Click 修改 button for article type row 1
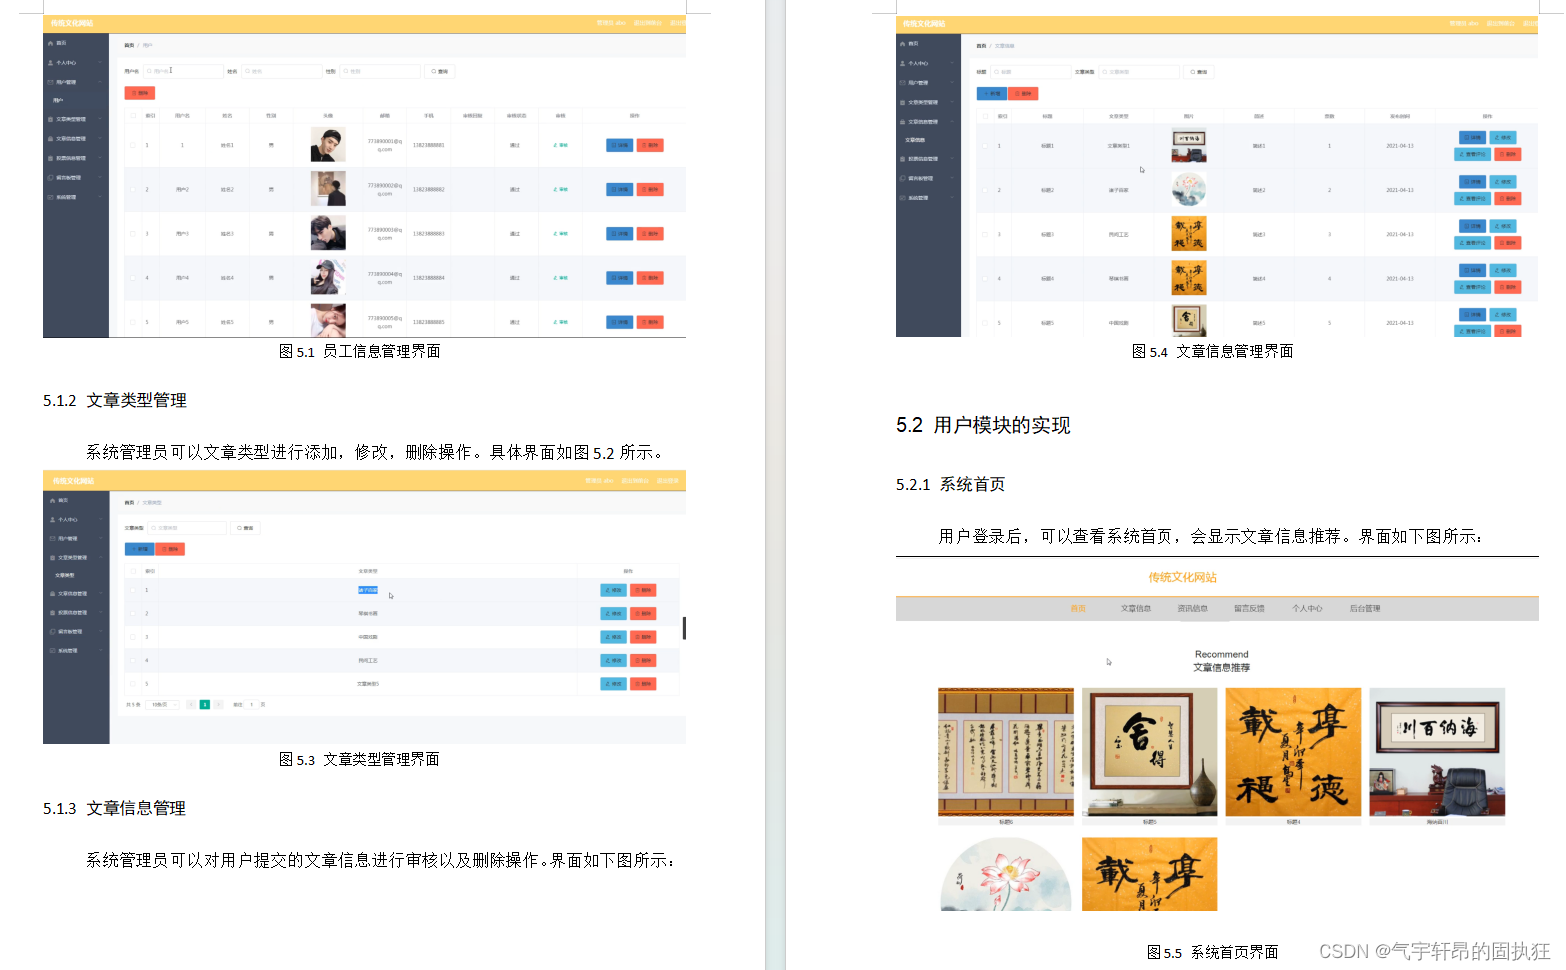Screen dimensions: 1566x970 (x=613, y=590)
